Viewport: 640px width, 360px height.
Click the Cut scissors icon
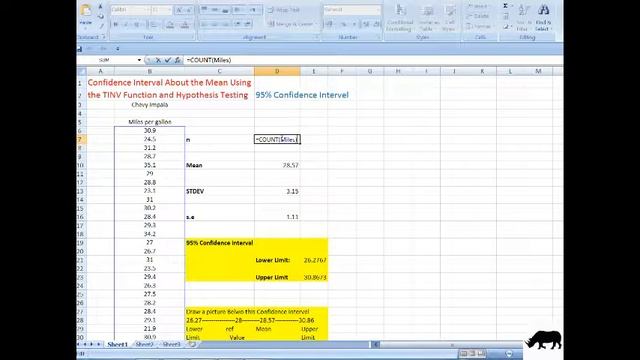[x=101, y=7]
